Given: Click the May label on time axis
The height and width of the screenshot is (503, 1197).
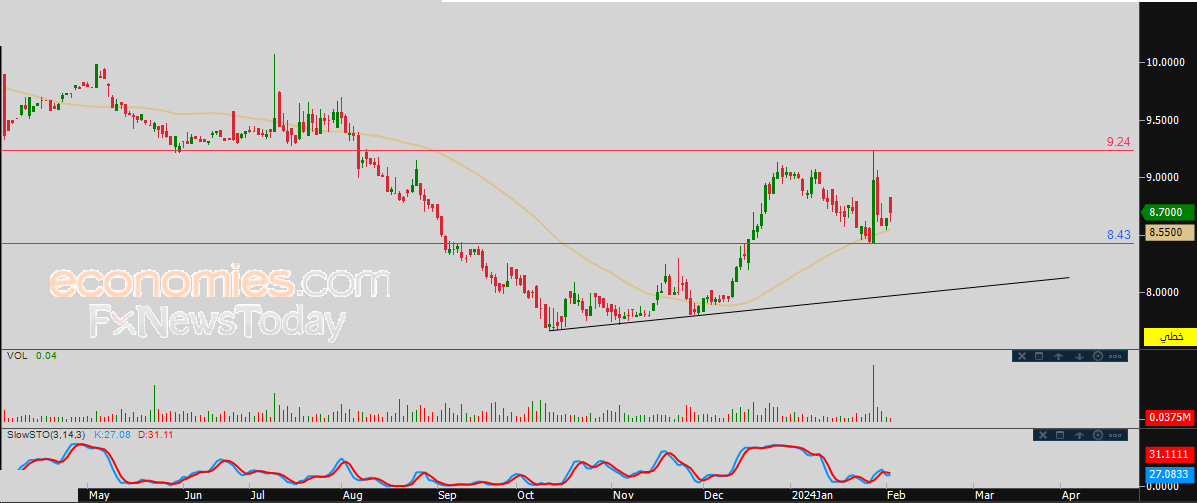Looking at the screenshot, I should coord(100,495).
